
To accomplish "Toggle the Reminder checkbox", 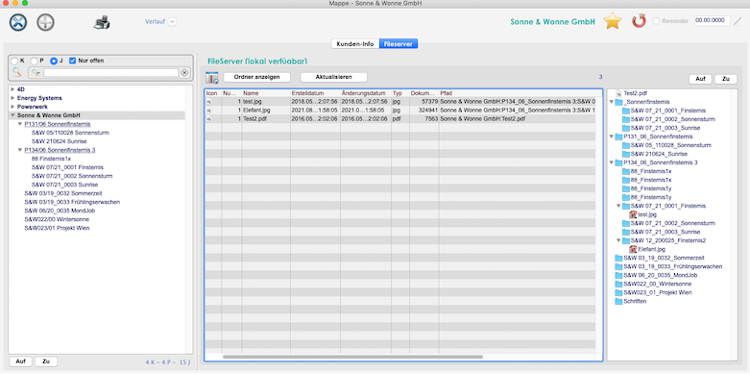I will [656, 21].
